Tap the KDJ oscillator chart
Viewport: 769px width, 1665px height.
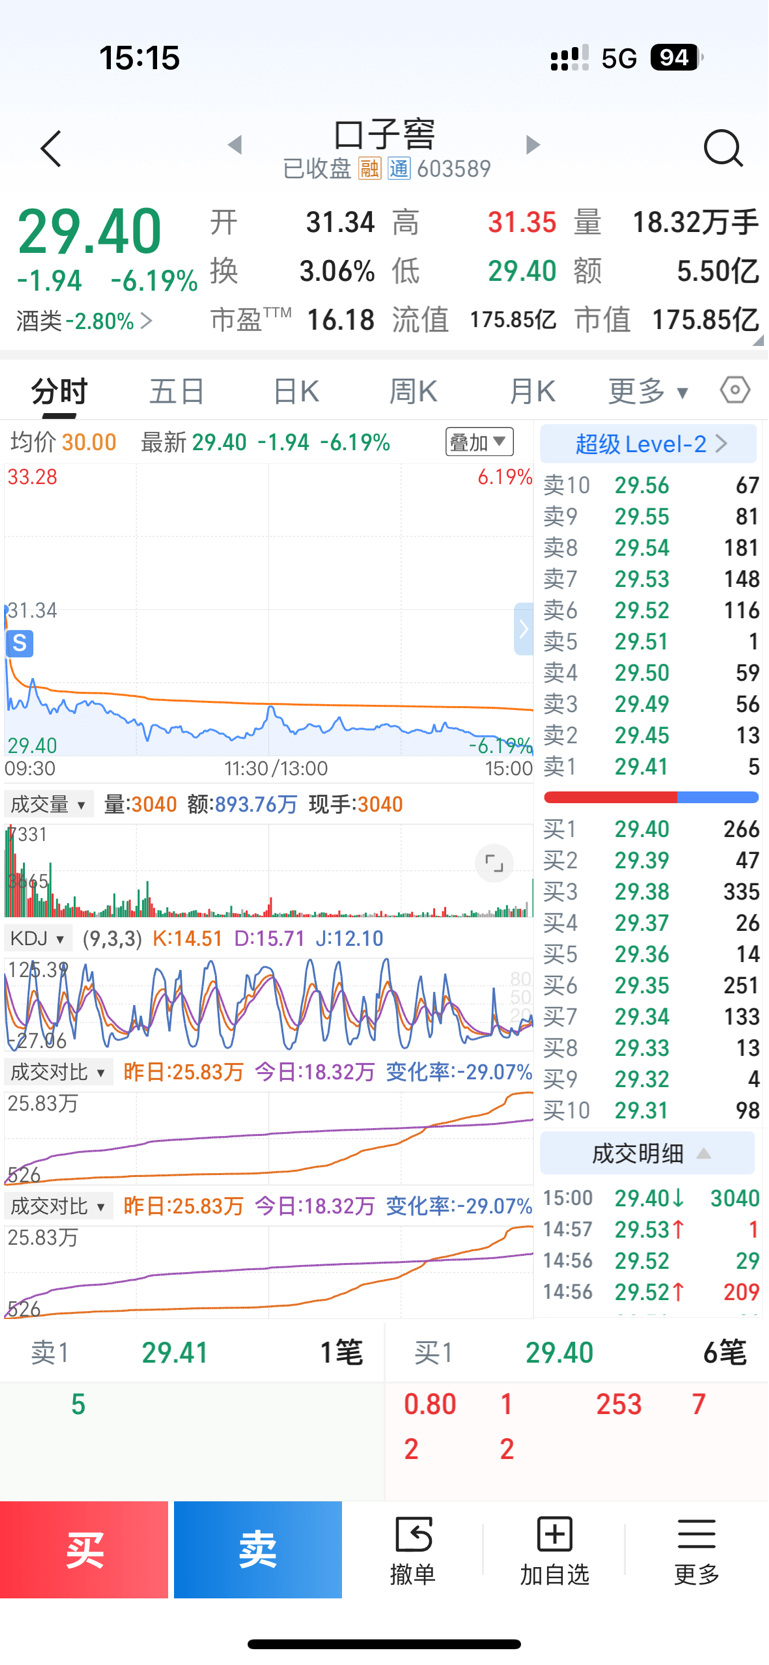(269, 1003)
